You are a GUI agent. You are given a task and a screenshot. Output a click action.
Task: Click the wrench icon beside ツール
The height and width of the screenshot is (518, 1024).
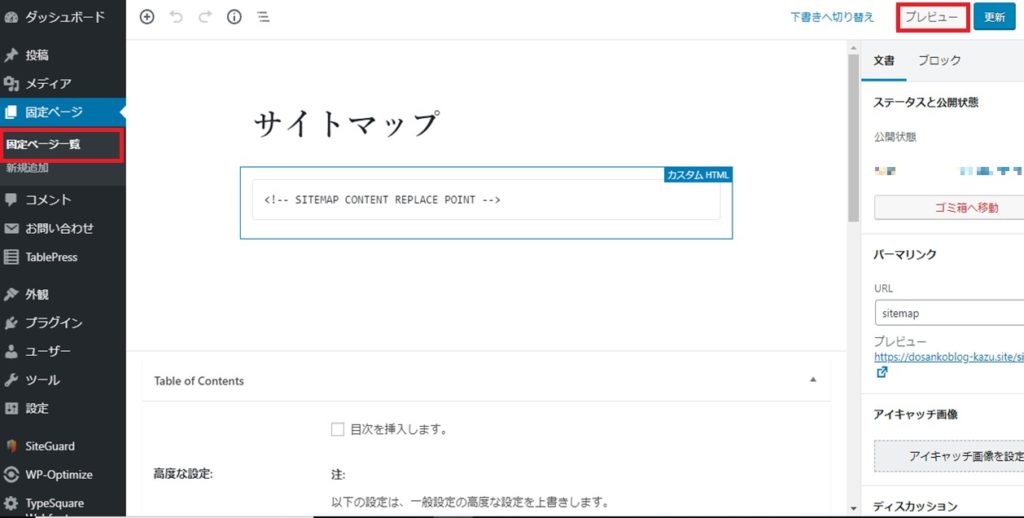10,380
